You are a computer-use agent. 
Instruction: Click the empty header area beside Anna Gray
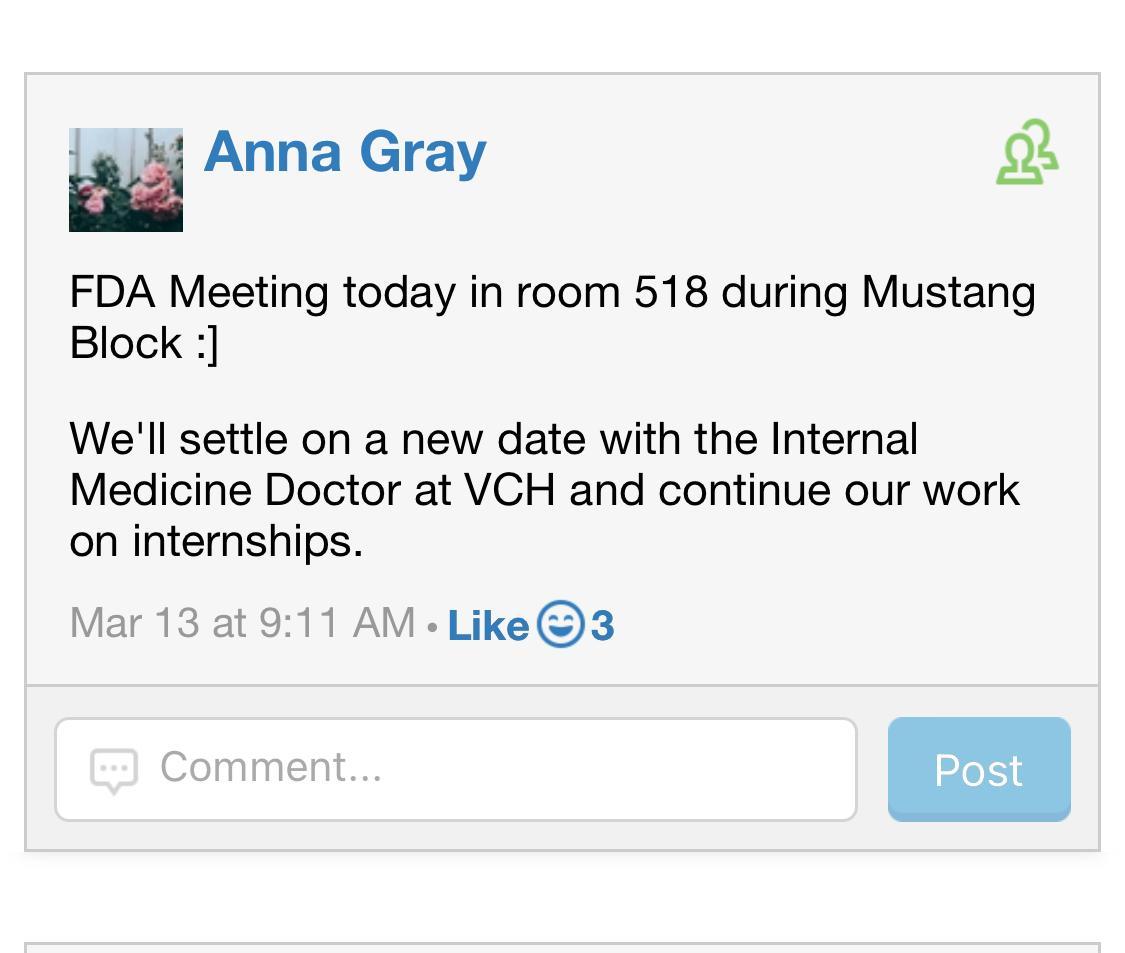[740, 153]
